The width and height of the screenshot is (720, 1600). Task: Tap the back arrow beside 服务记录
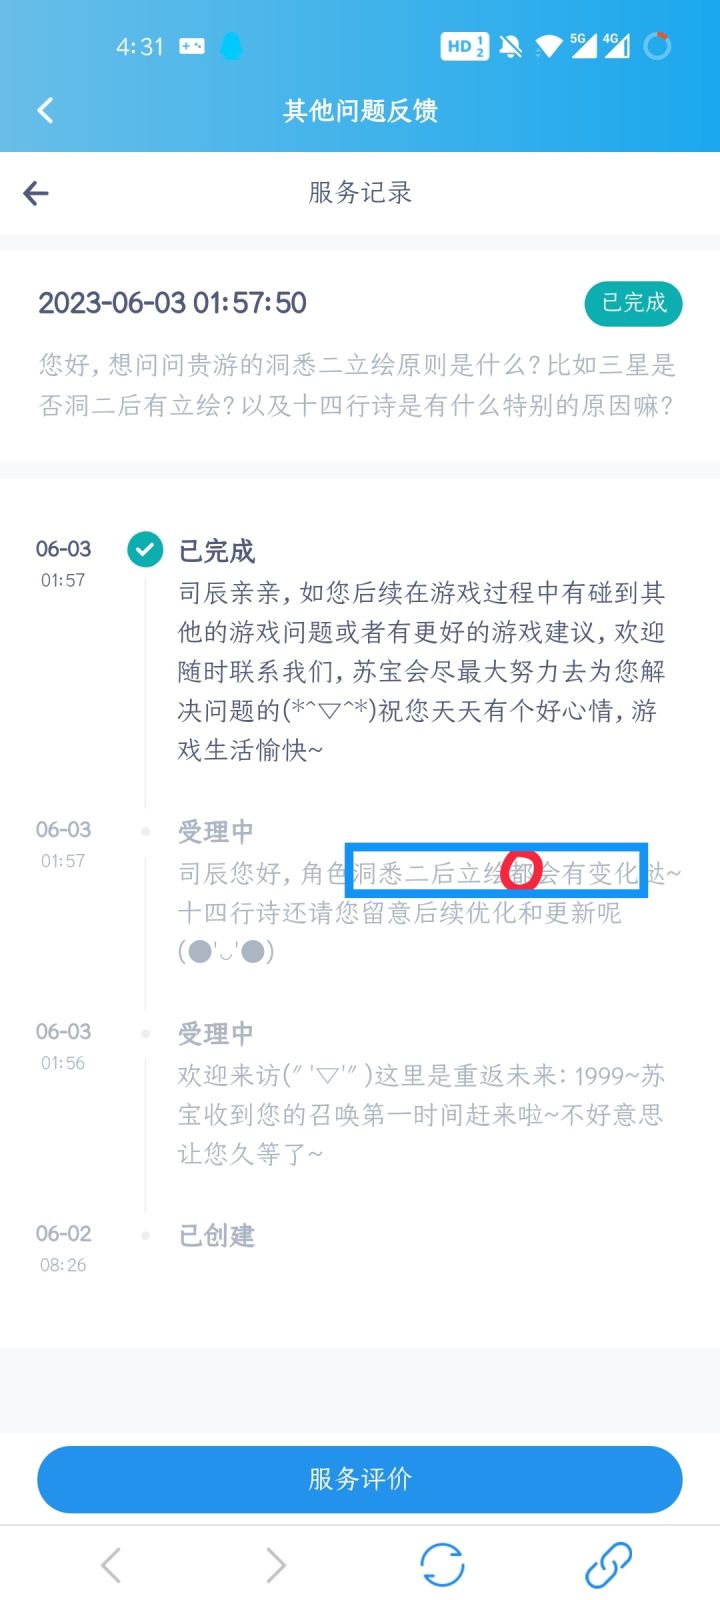pyautogui.click(x=36, y=193)
